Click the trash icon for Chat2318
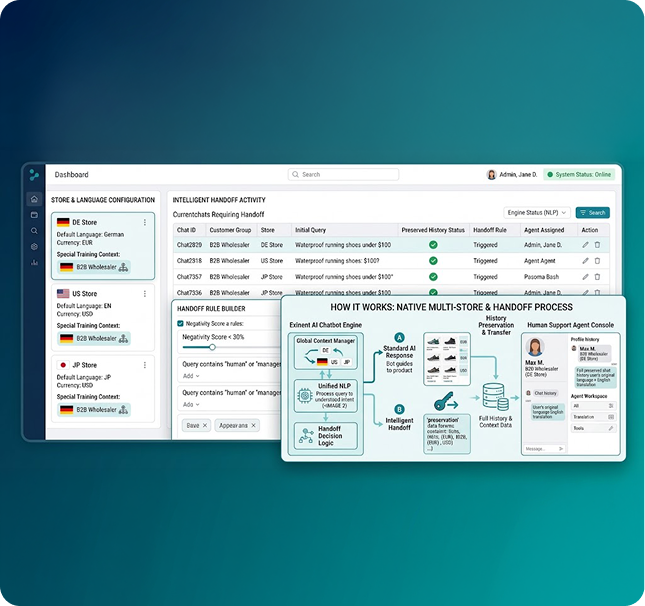645x606 pixels. pyautogui.click(x=597, y=261)
